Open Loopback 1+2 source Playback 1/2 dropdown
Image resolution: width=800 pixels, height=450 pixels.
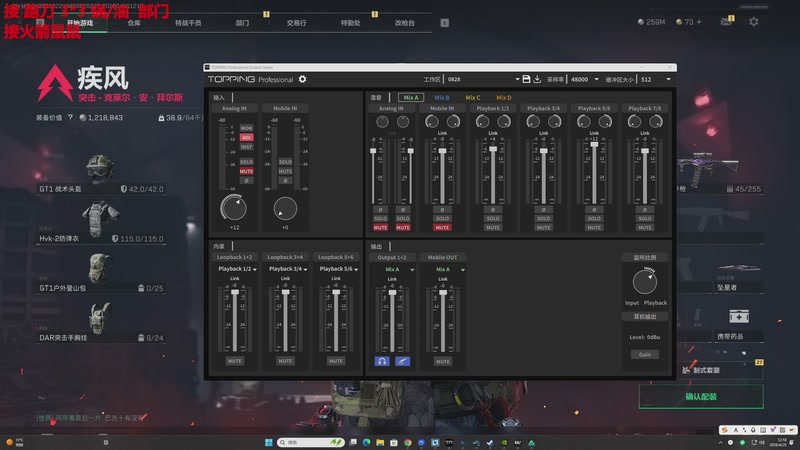(237, 269)
